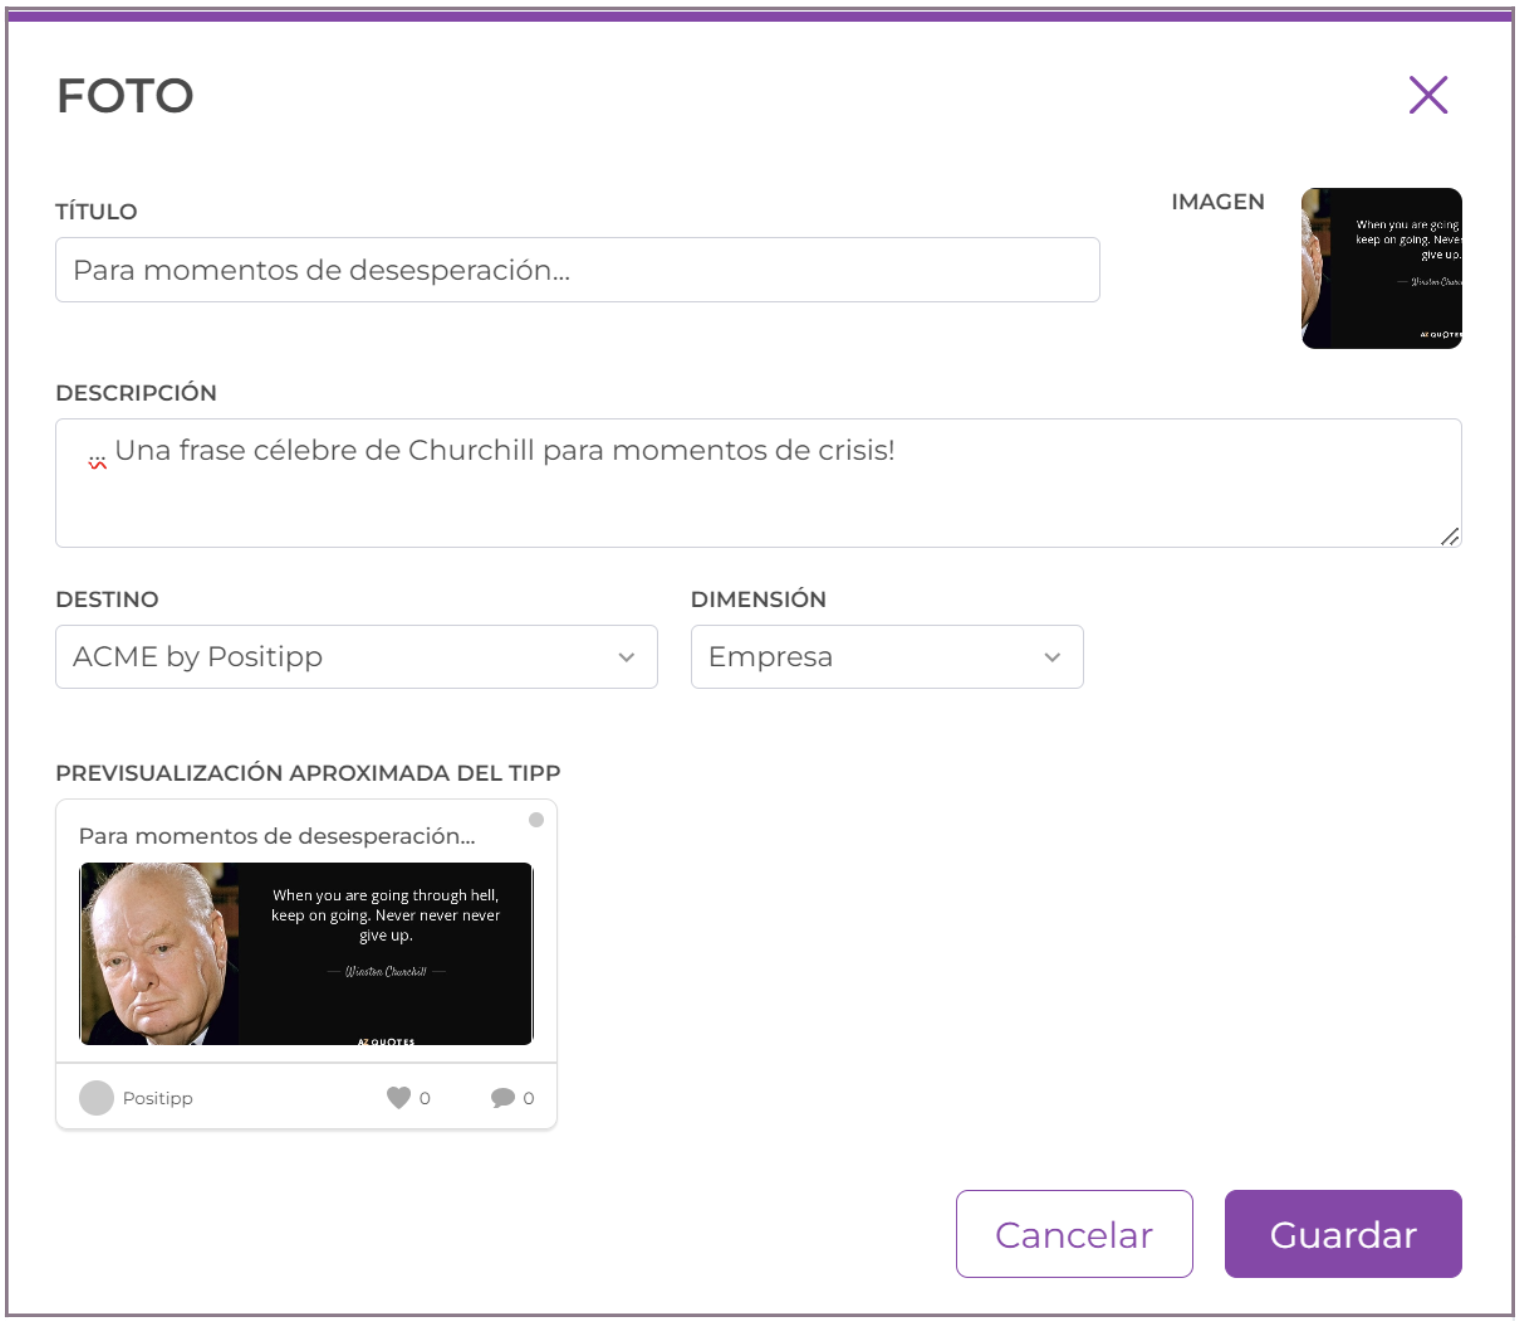Screen dimensions: 1520x1330
Task: Click the Positipp avatar circle in preview
Action: point(97,1098)
